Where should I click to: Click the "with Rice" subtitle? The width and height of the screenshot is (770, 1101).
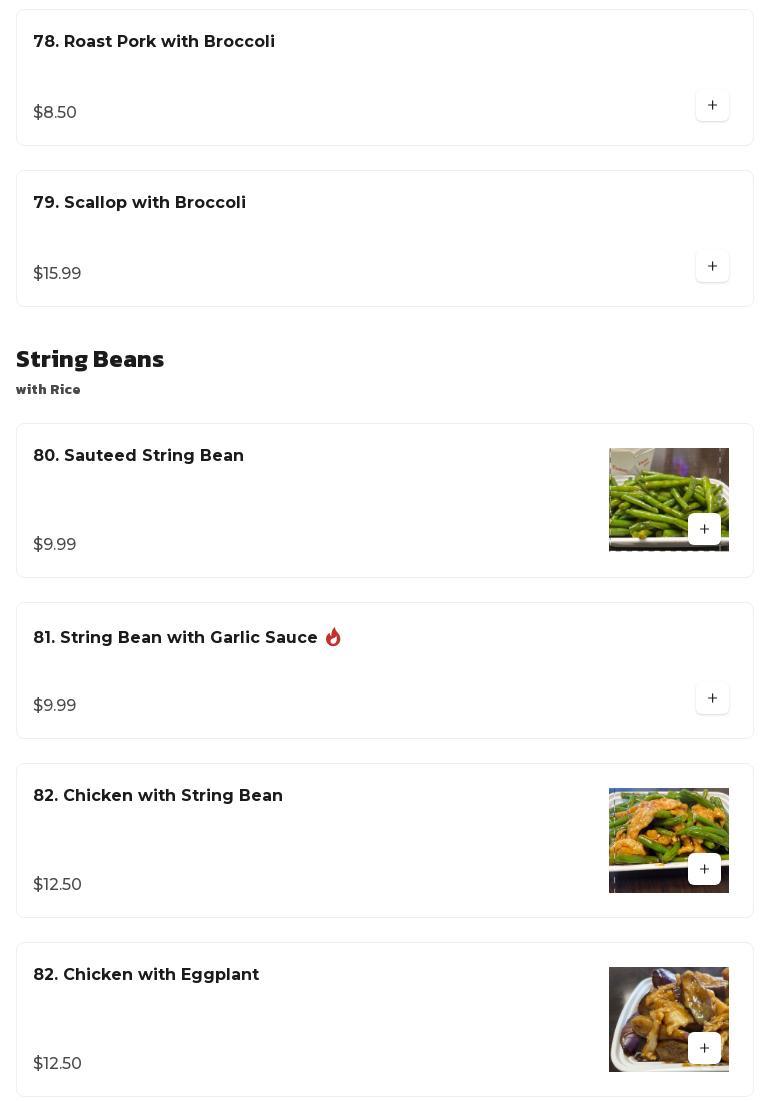[48, 389]
